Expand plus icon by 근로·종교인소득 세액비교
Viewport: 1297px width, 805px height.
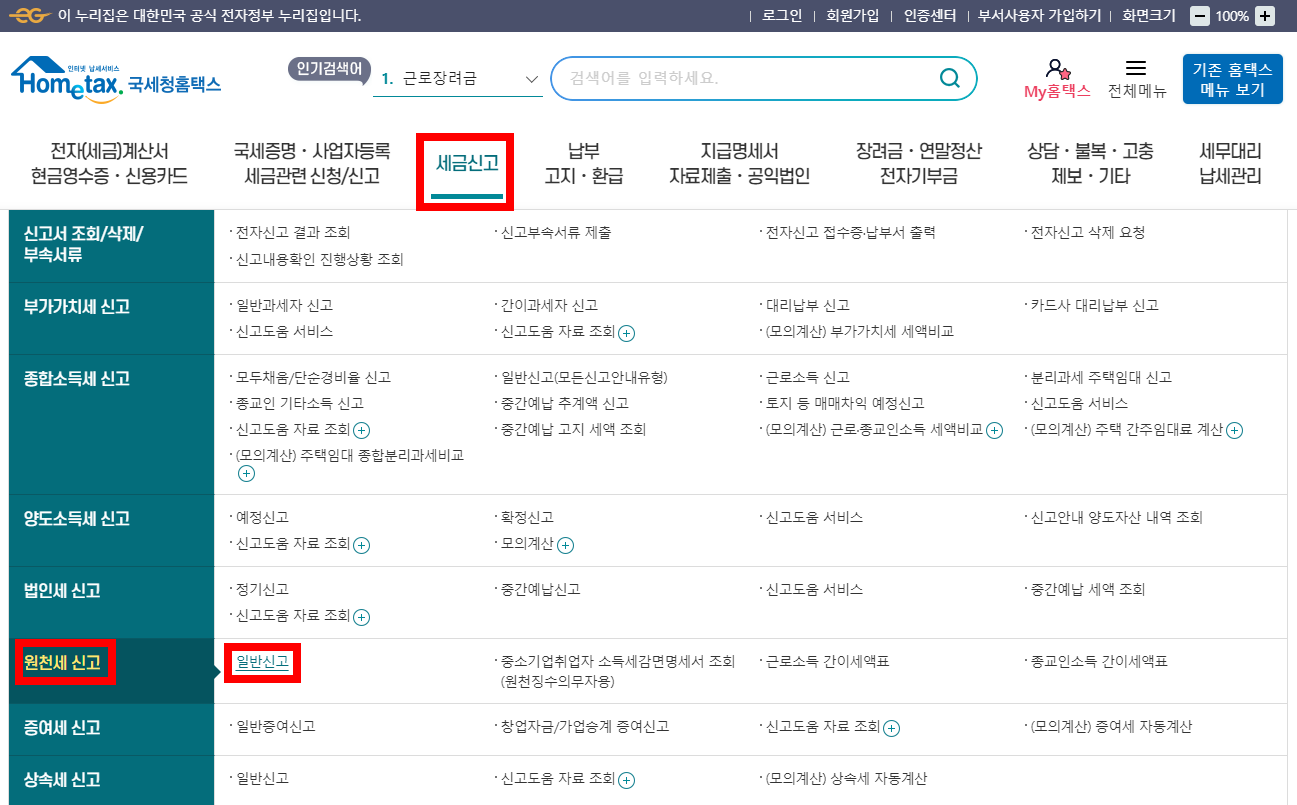pos(994,430)
